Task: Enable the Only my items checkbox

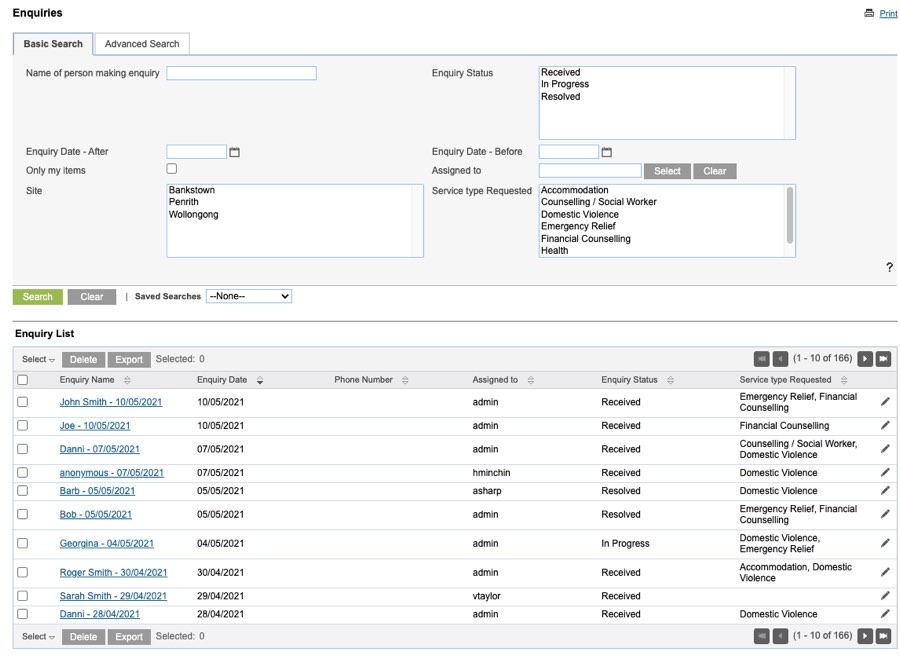Action: click(x=172, y=169)
